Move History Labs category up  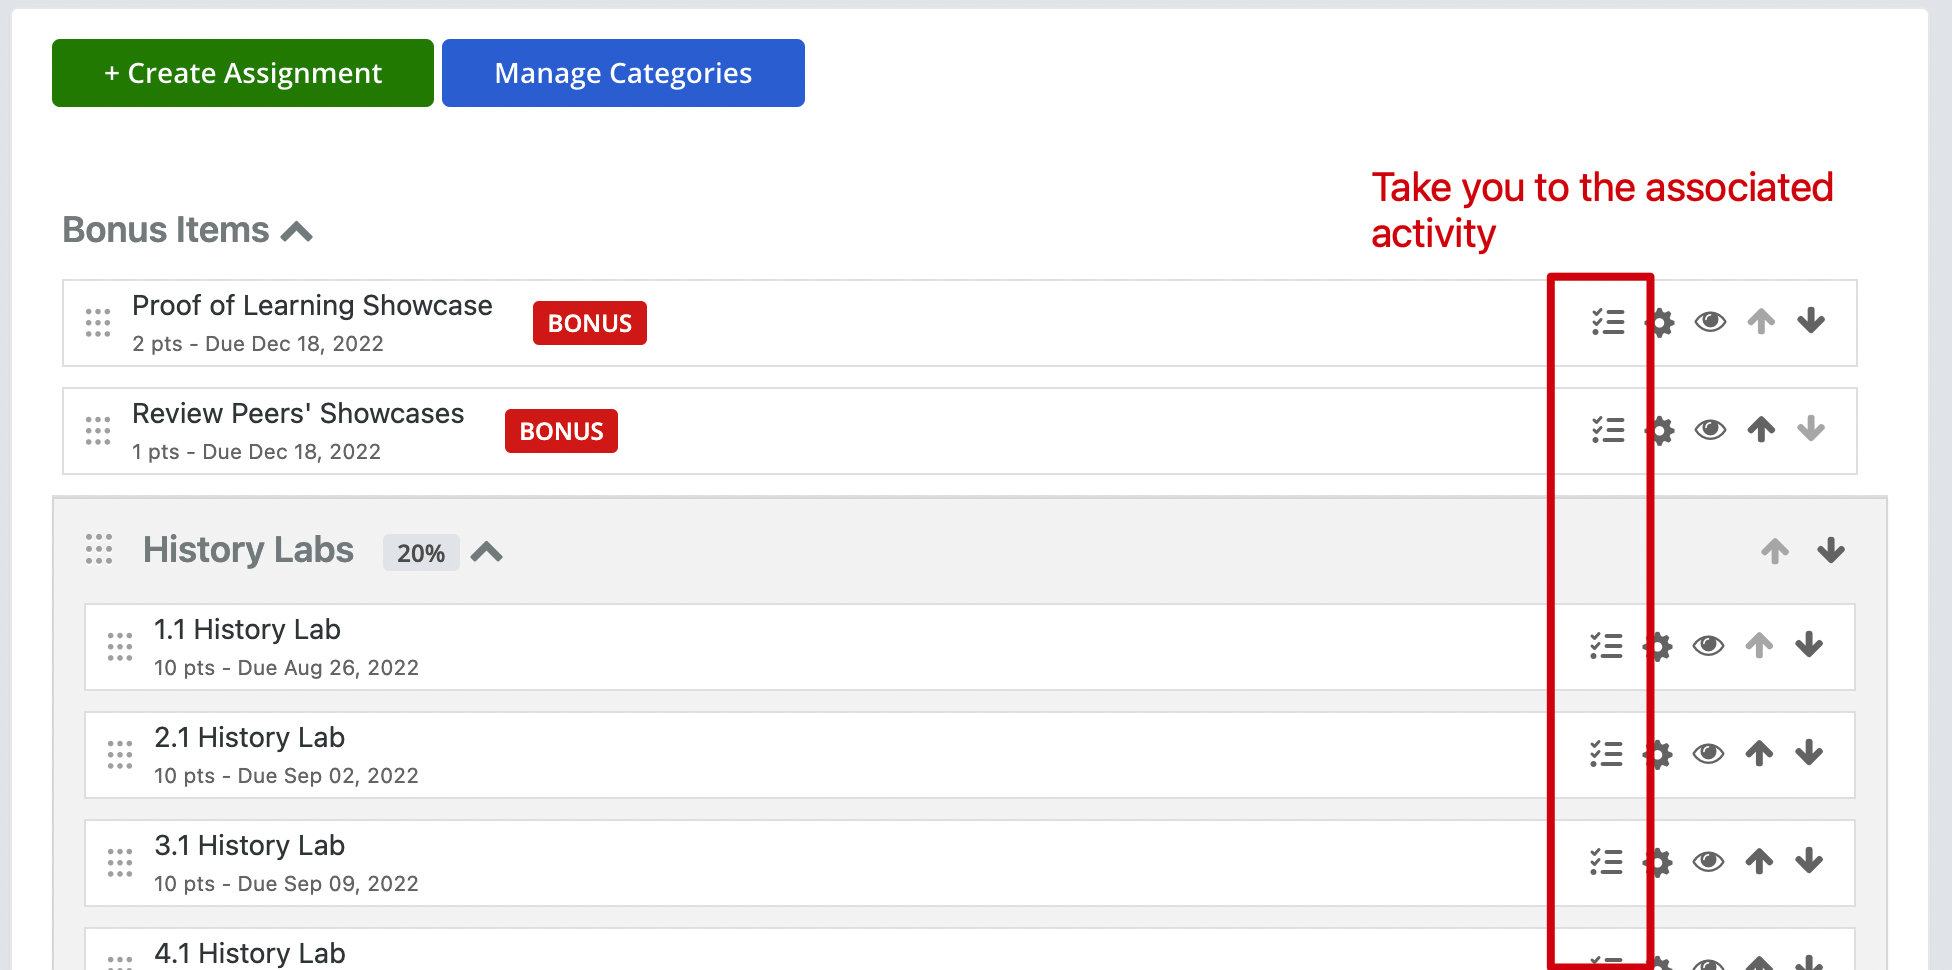pyautogui.click(x=1775, y=551)
